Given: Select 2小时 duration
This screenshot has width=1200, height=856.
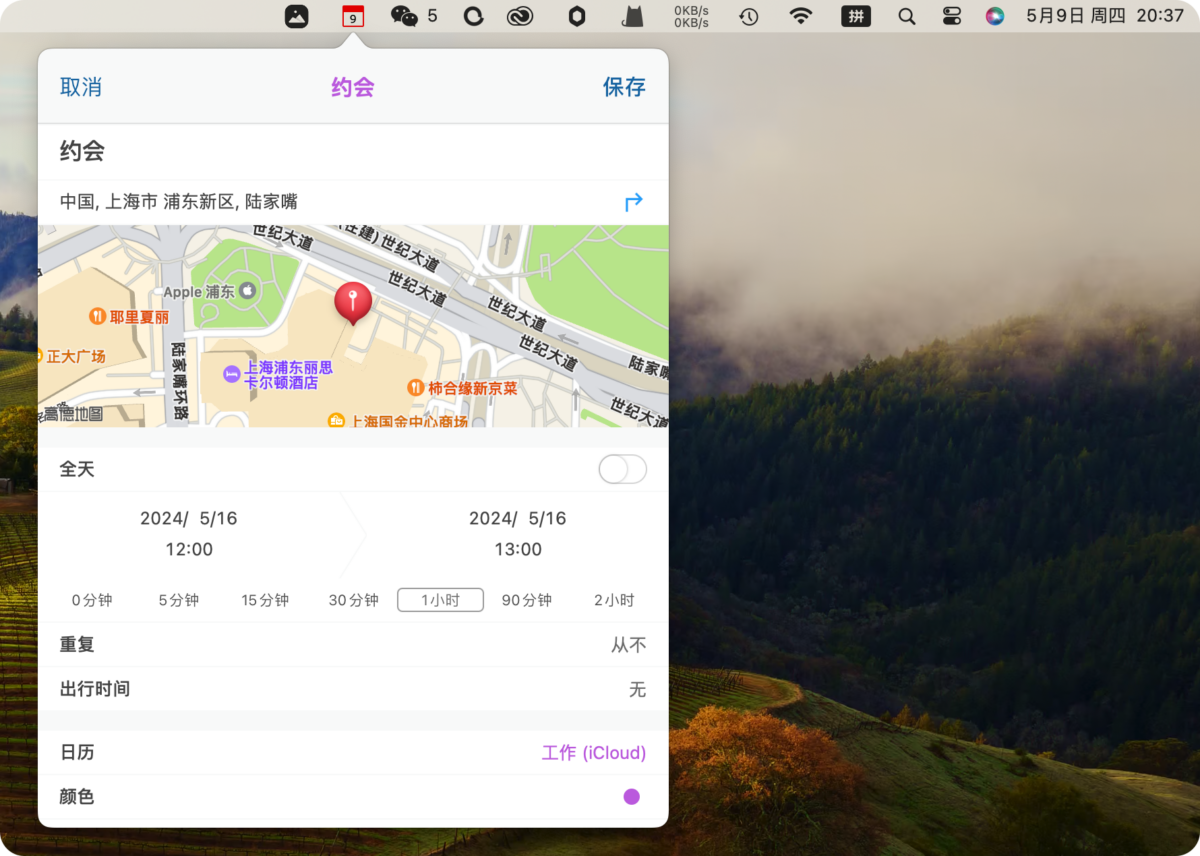Looking at the screenshot, I should (x=614, y=600).
